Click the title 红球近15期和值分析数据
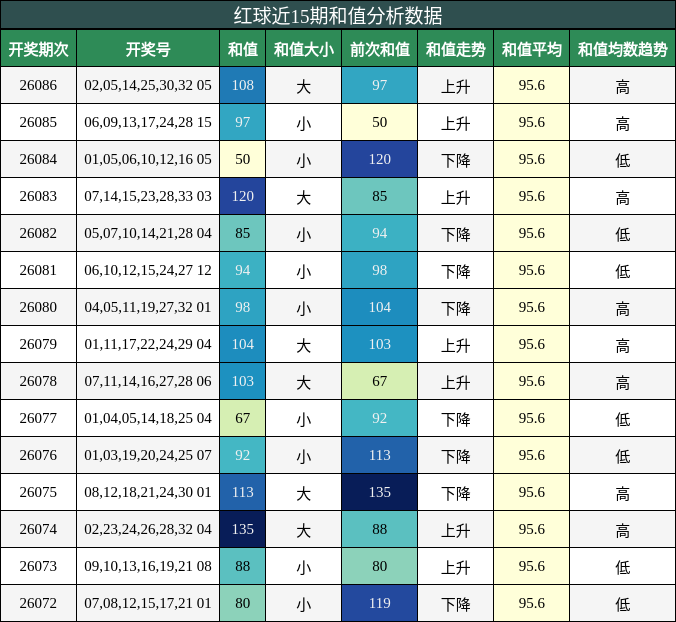Viewport: 676px width, 622px height. [x=338, y=16]
